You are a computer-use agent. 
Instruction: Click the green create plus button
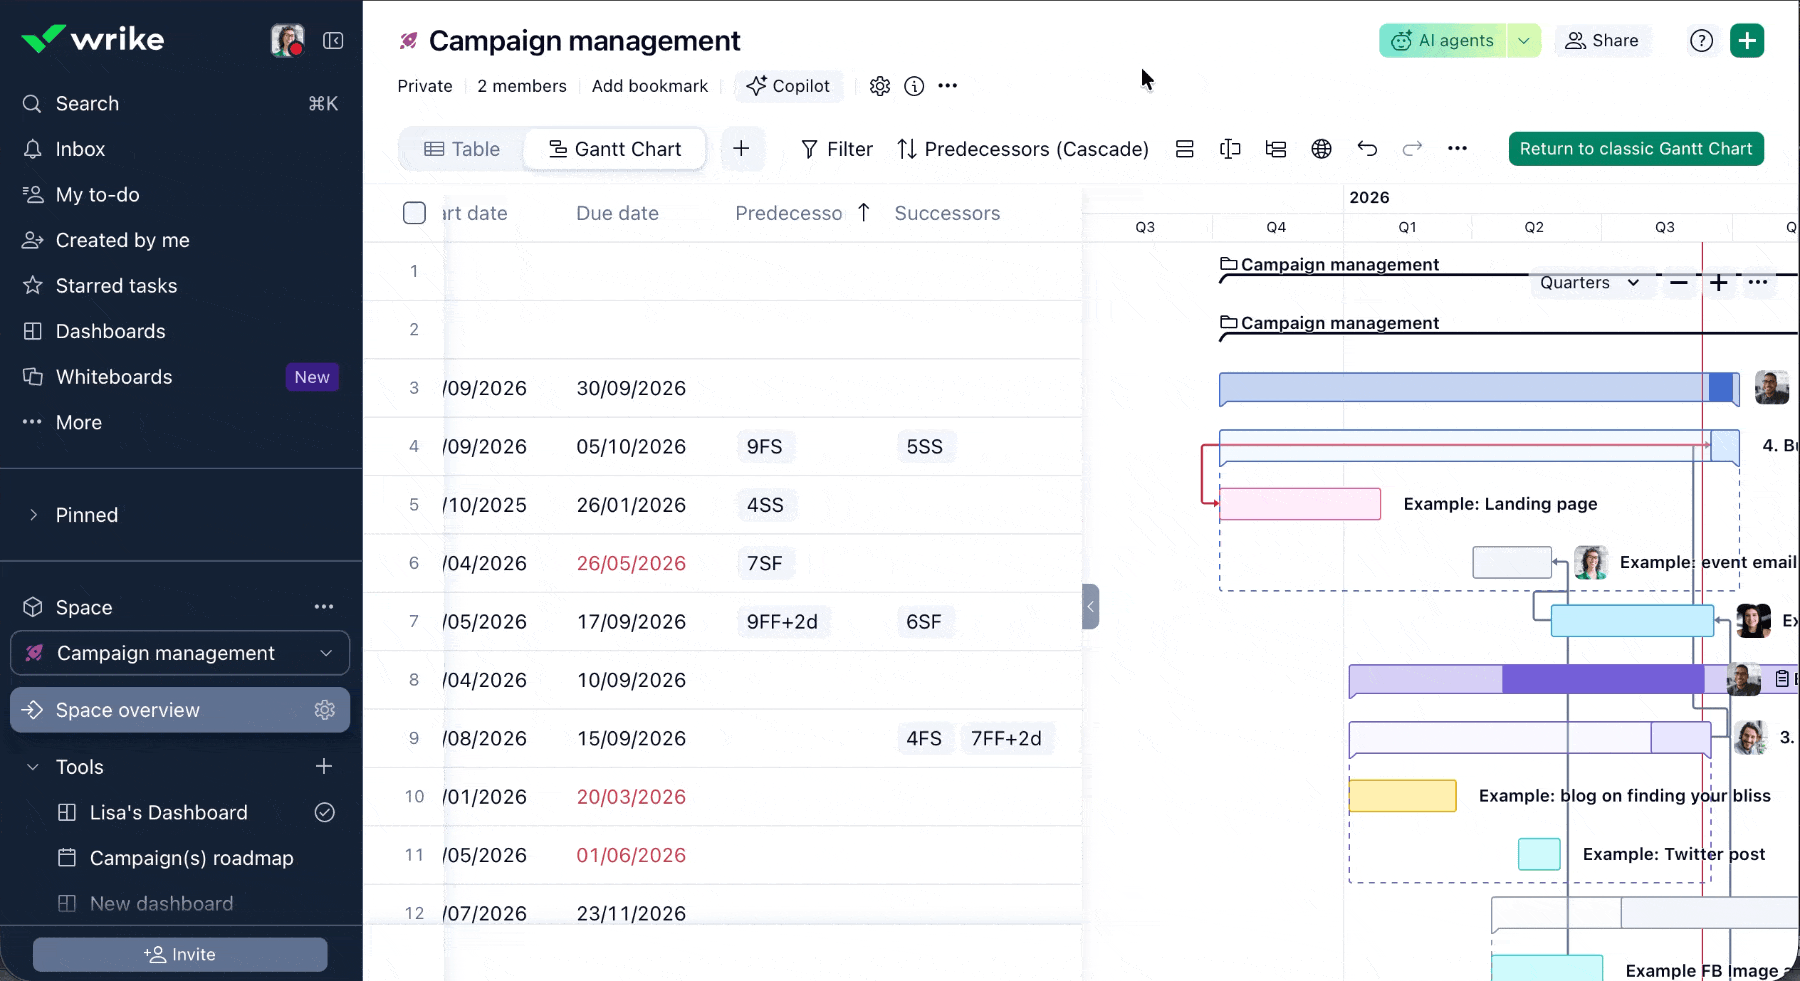[x=1747, y=41]
